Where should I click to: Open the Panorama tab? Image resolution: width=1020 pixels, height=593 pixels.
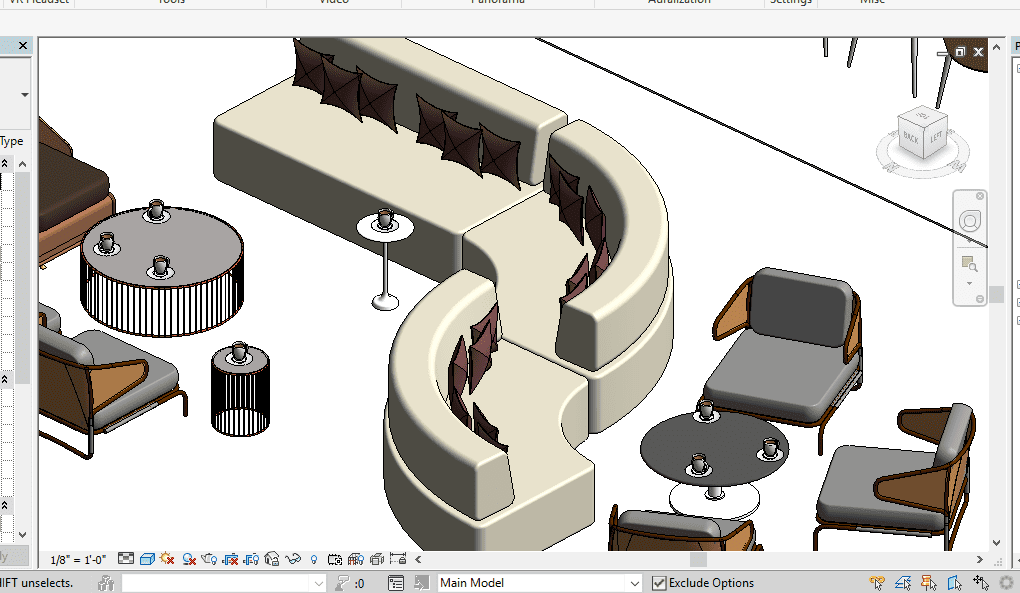click(497, 3)
